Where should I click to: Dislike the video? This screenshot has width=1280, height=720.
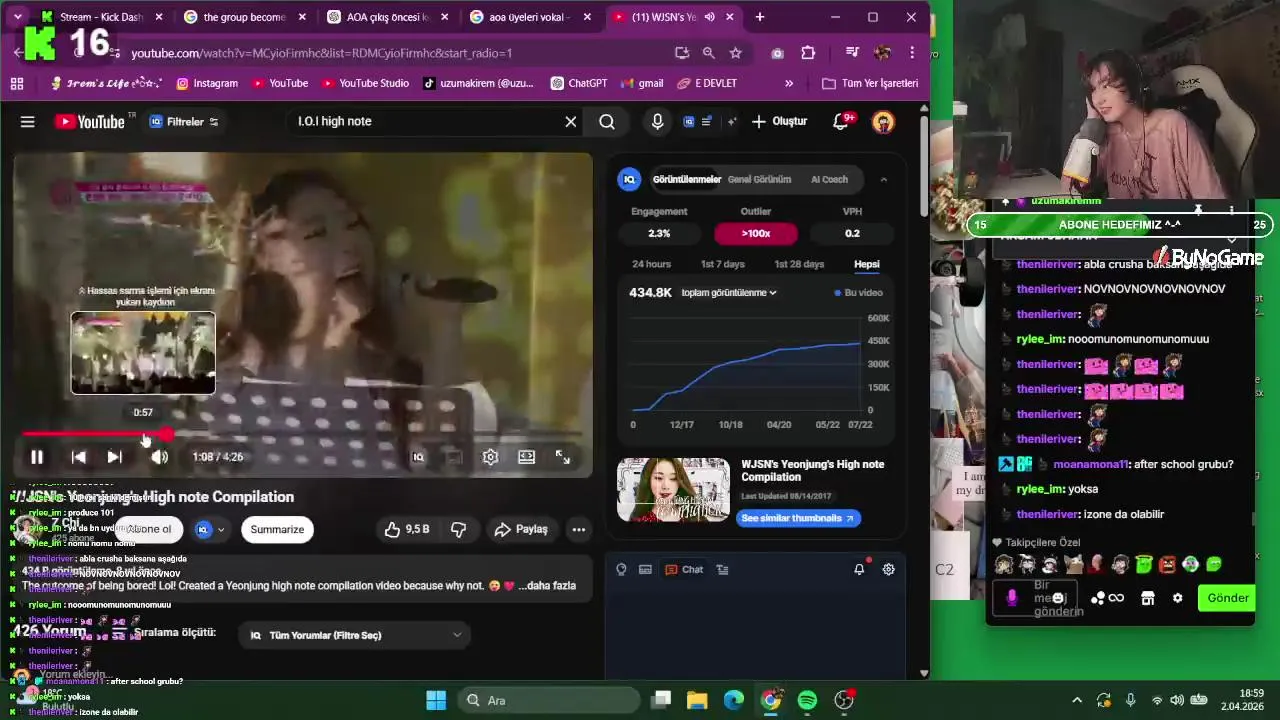459,529
